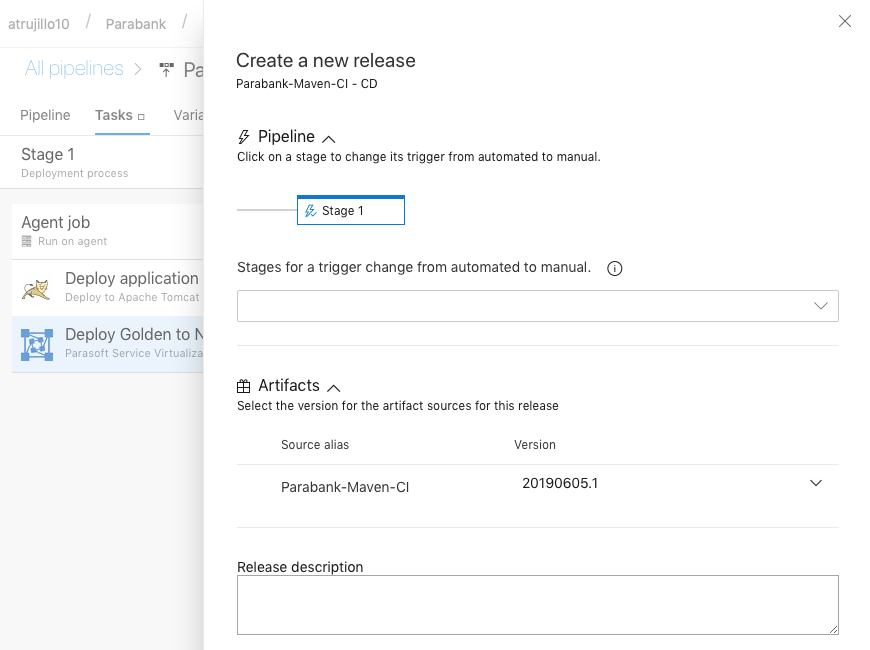Click the Parasoft Service Virtualization icon
The image size is (870, 650).
point(37,345)
